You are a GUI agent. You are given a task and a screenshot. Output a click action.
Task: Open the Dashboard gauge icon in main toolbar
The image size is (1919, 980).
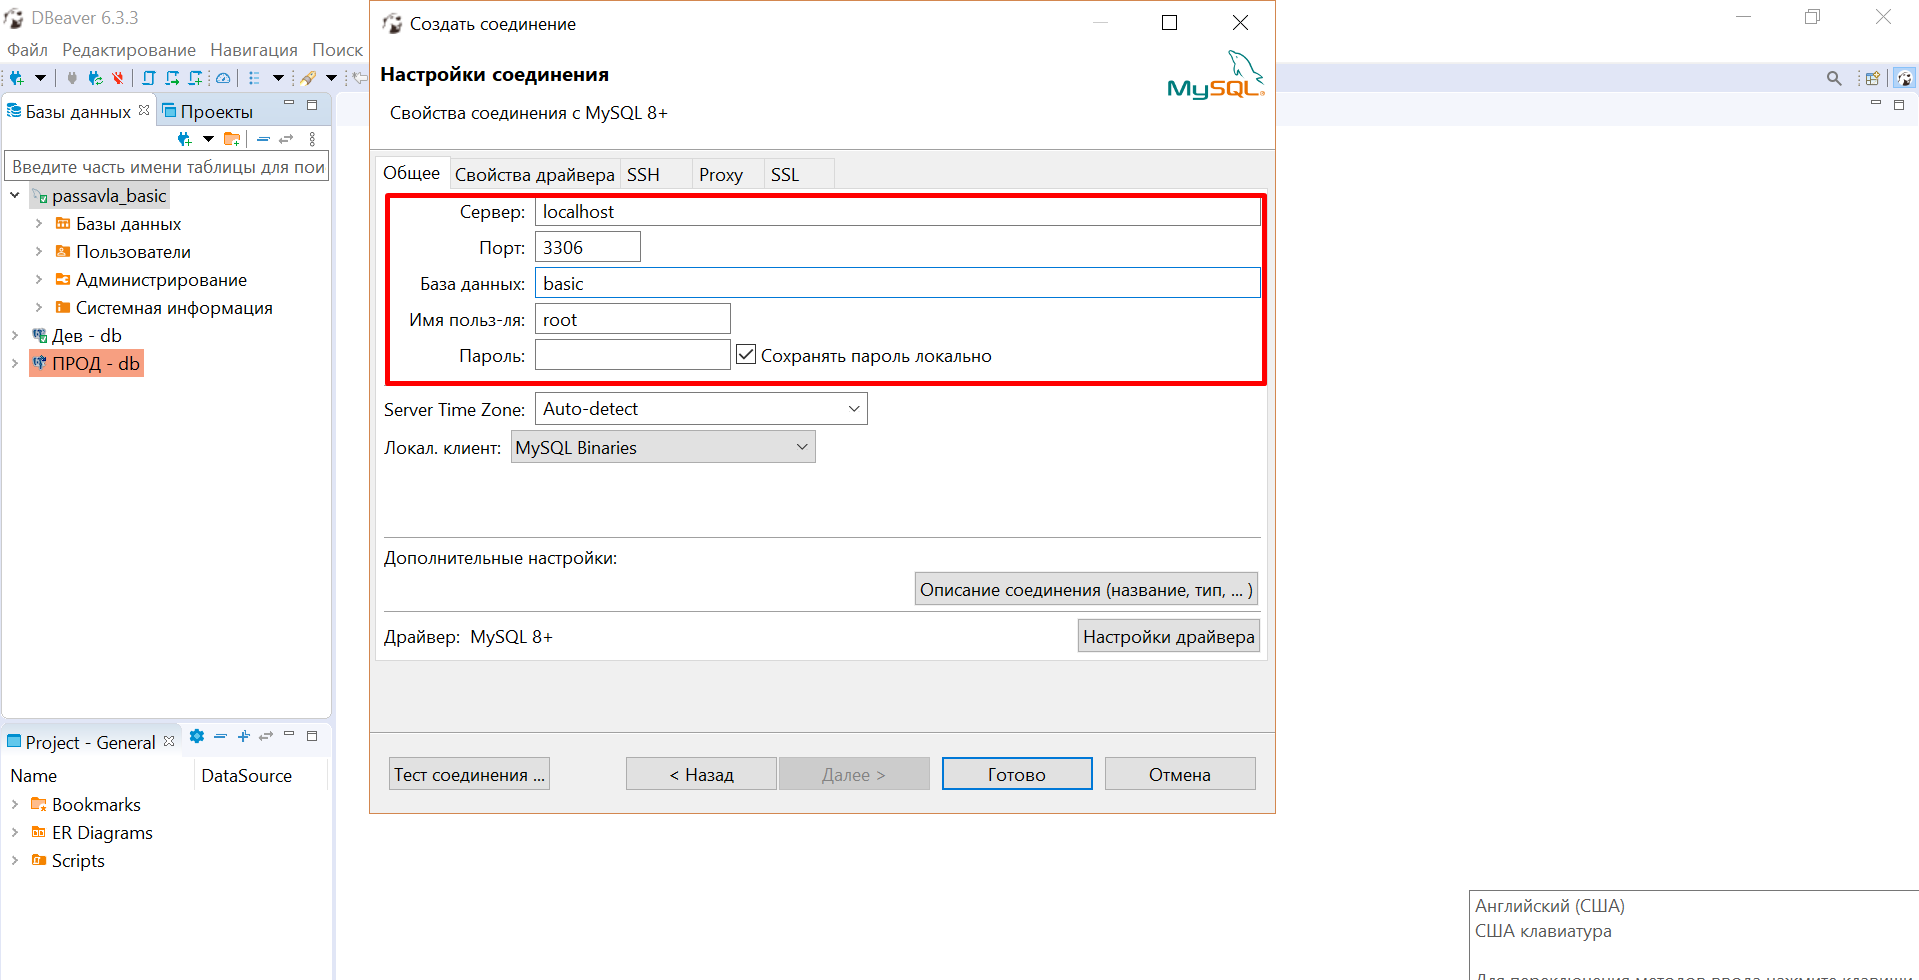click(223, 78)
